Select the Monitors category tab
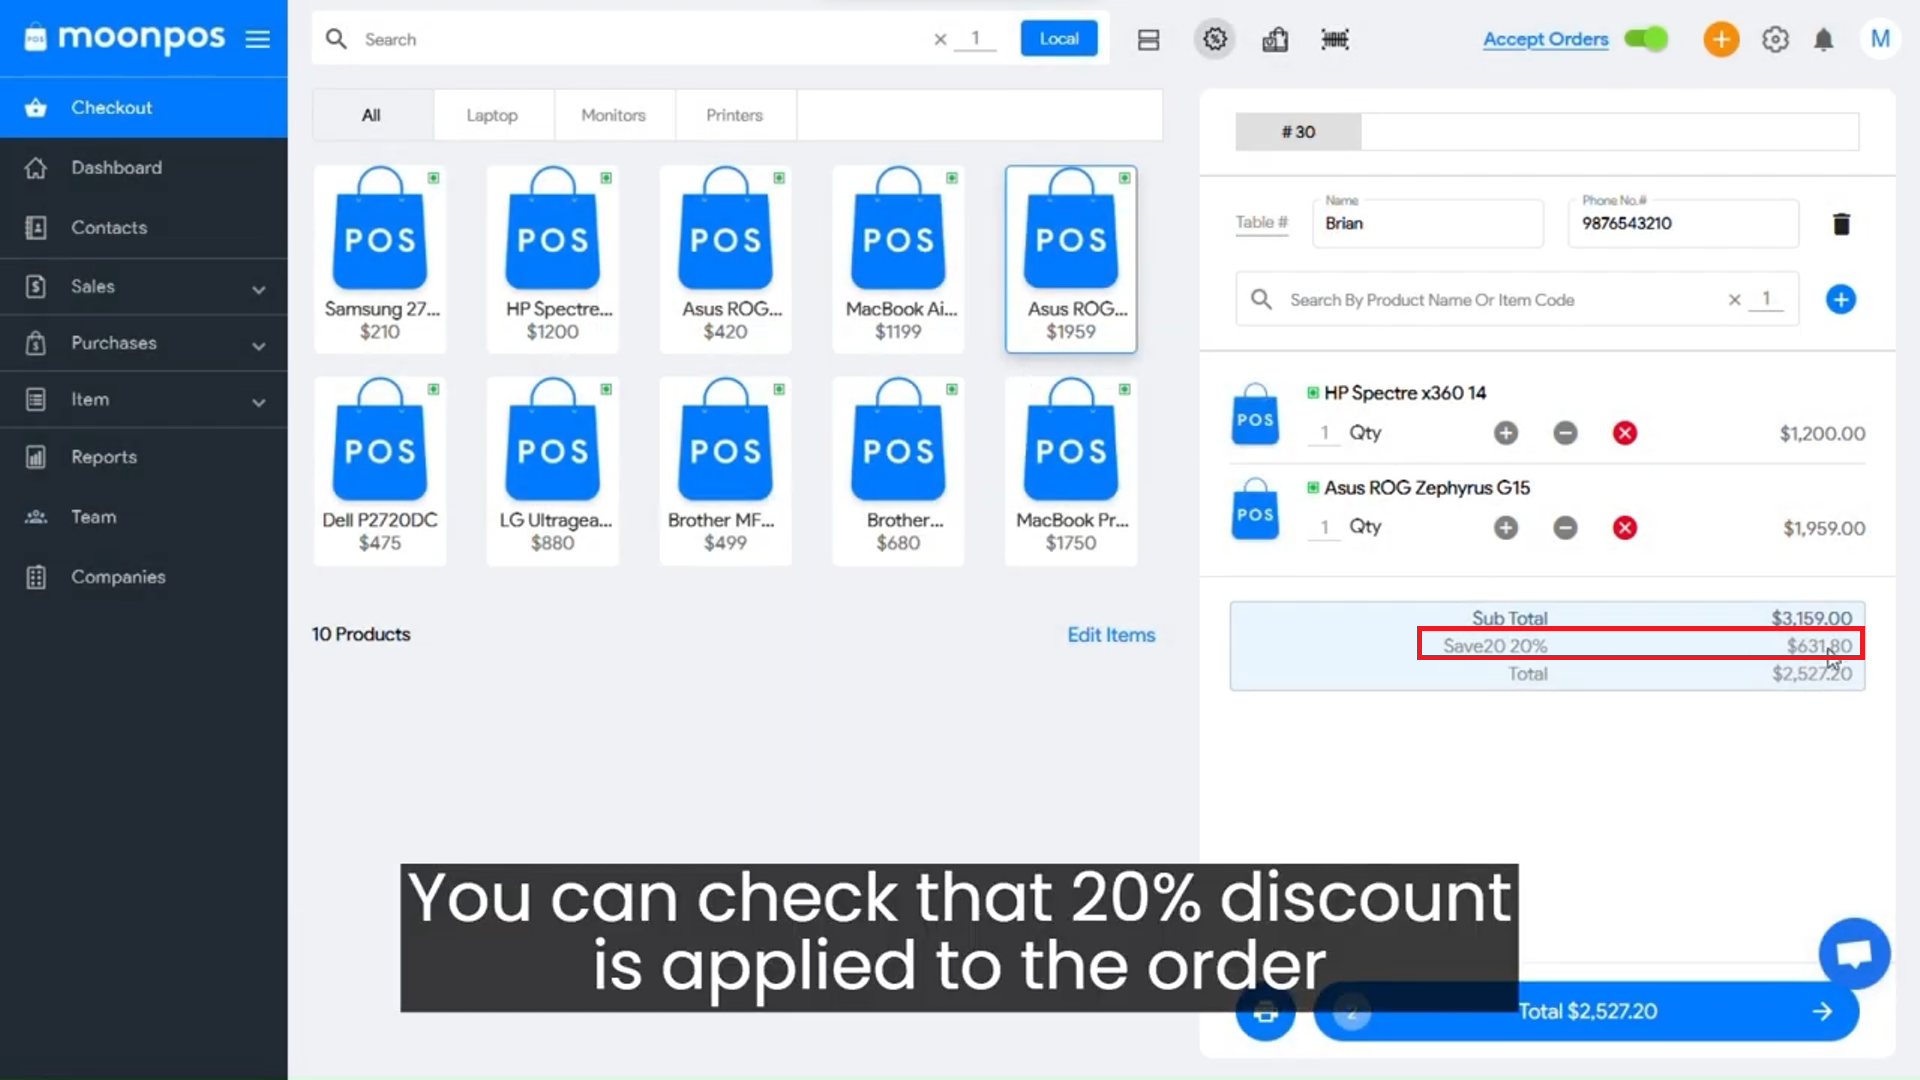 click(x=614, y=115)
